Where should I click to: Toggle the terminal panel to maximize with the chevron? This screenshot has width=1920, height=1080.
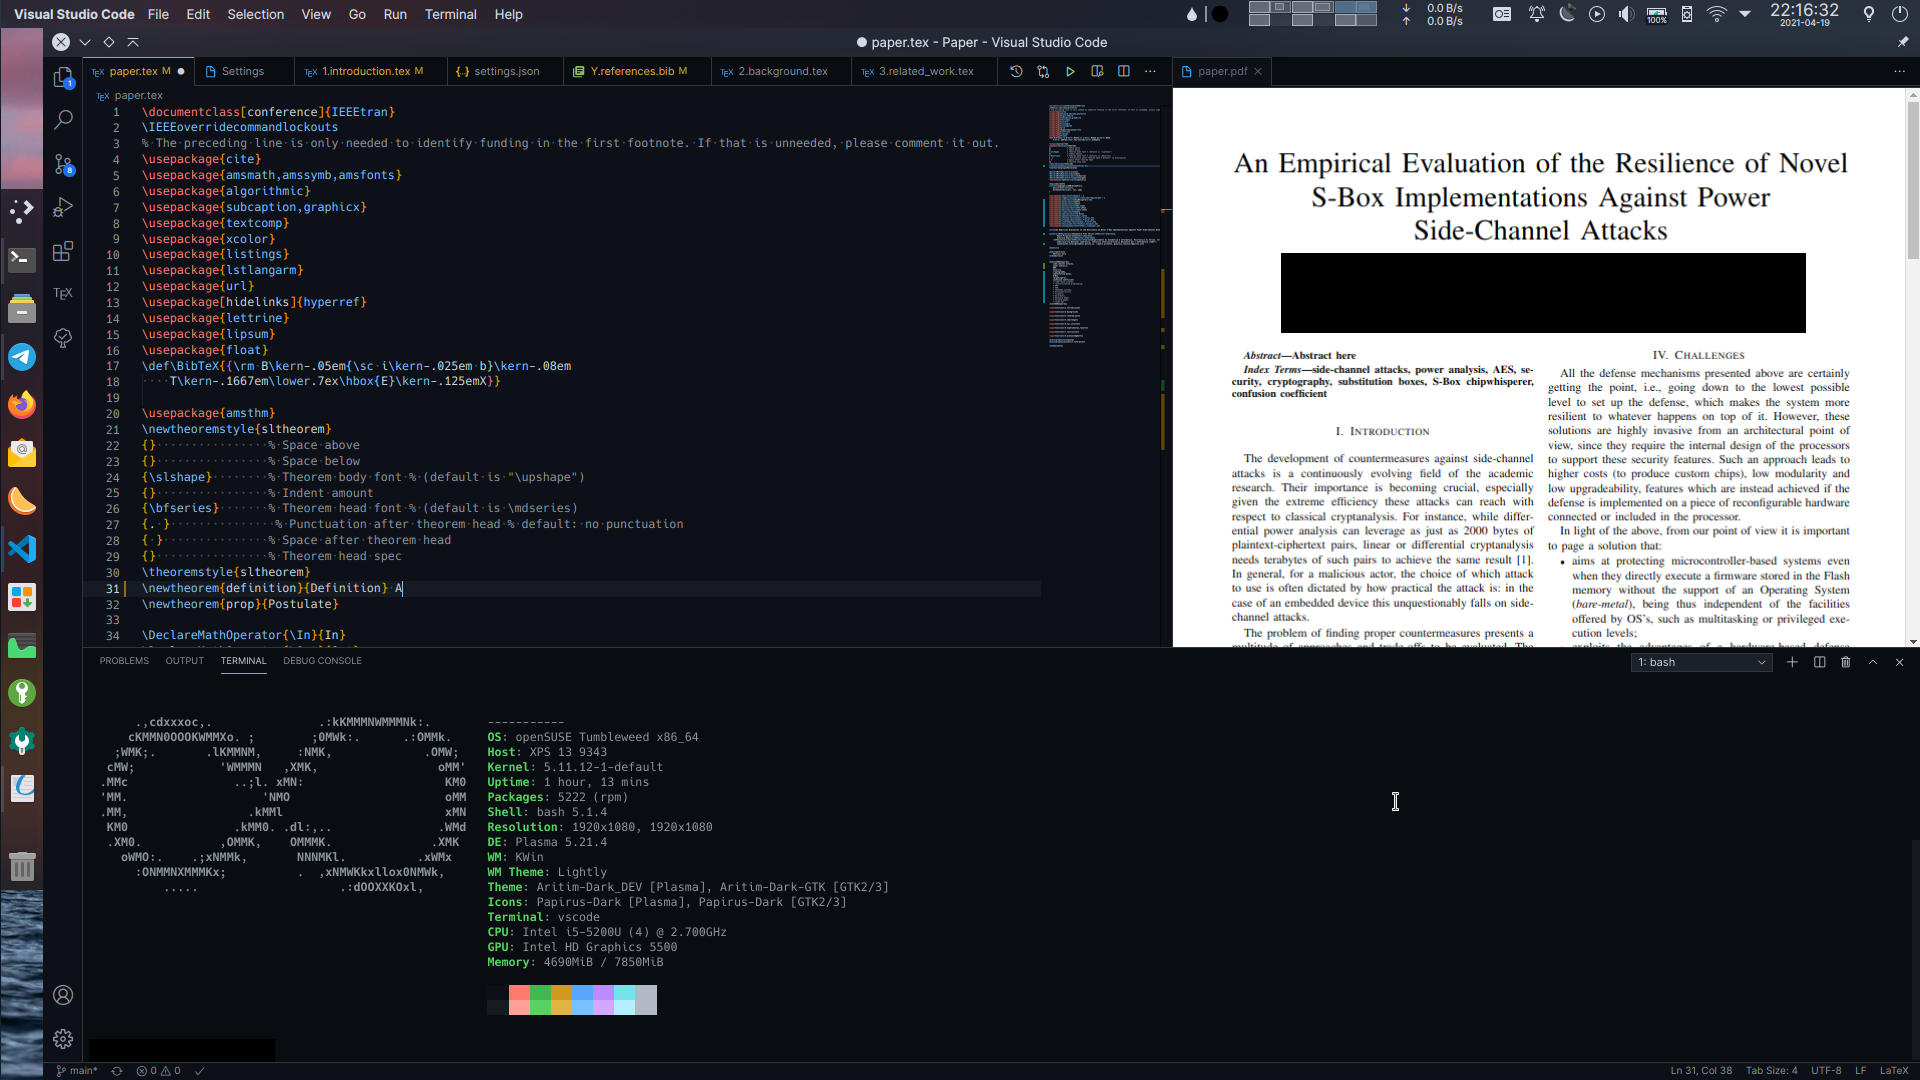1871,662
